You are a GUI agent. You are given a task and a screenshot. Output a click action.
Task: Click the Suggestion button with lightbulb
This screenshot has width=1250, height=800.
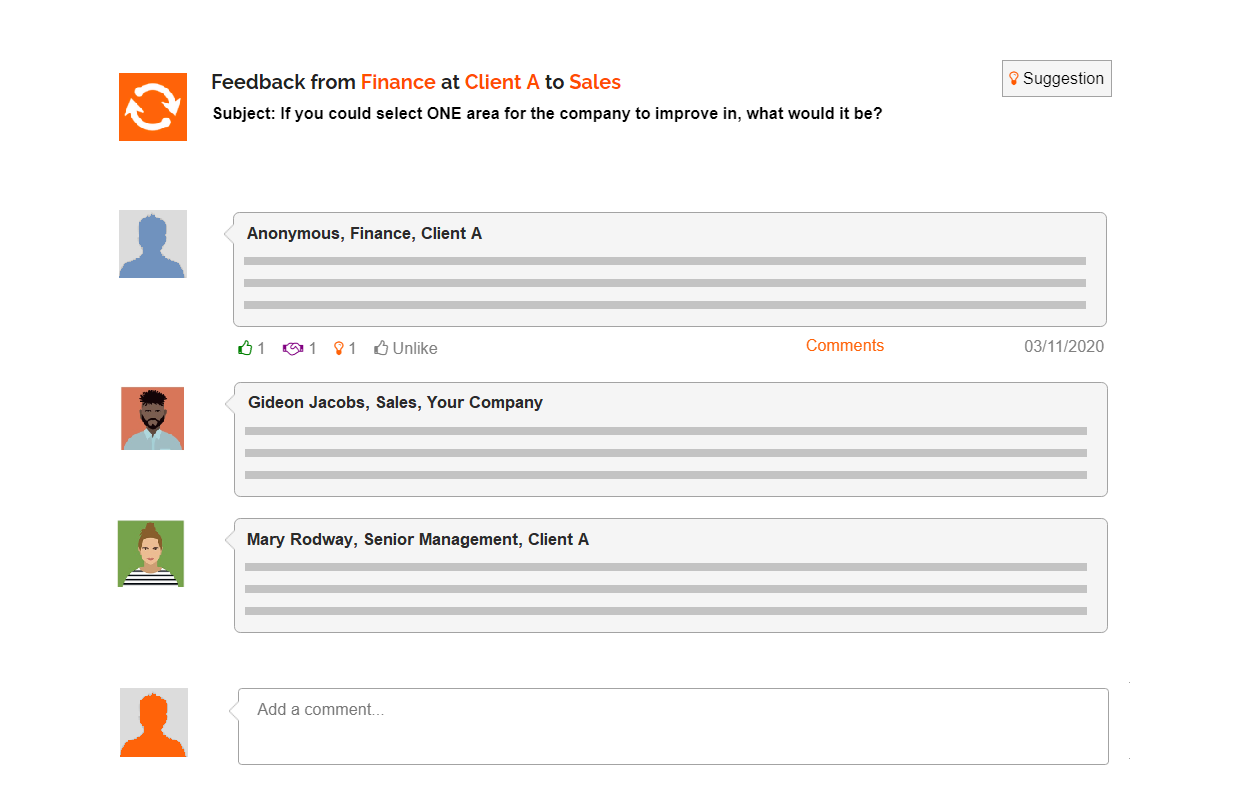coord(1056,79)
